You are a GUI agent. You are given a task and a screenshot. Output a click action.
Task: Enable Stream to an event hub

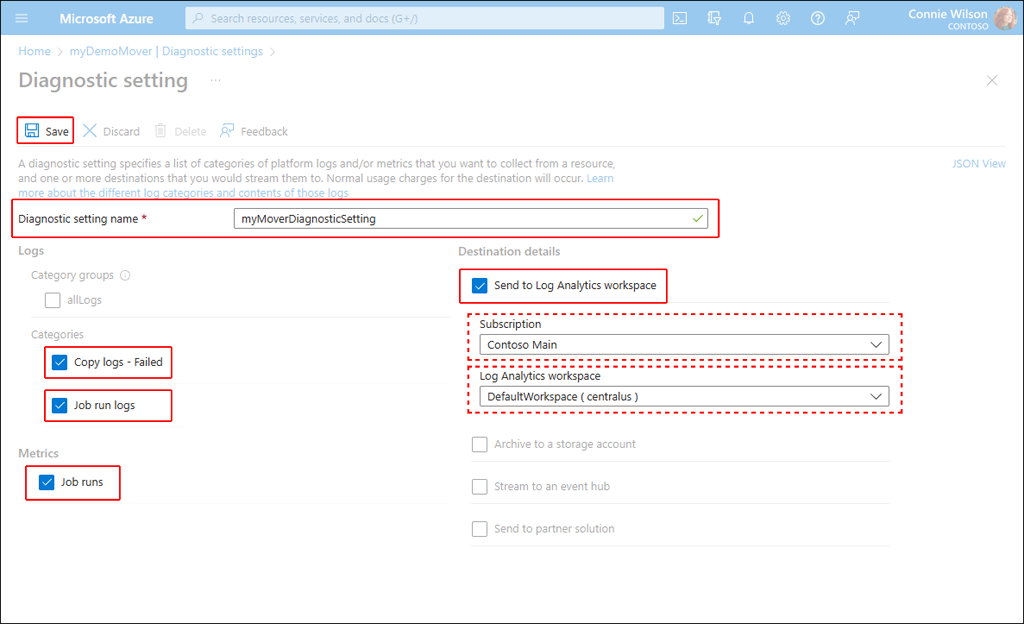pos(479,487)
